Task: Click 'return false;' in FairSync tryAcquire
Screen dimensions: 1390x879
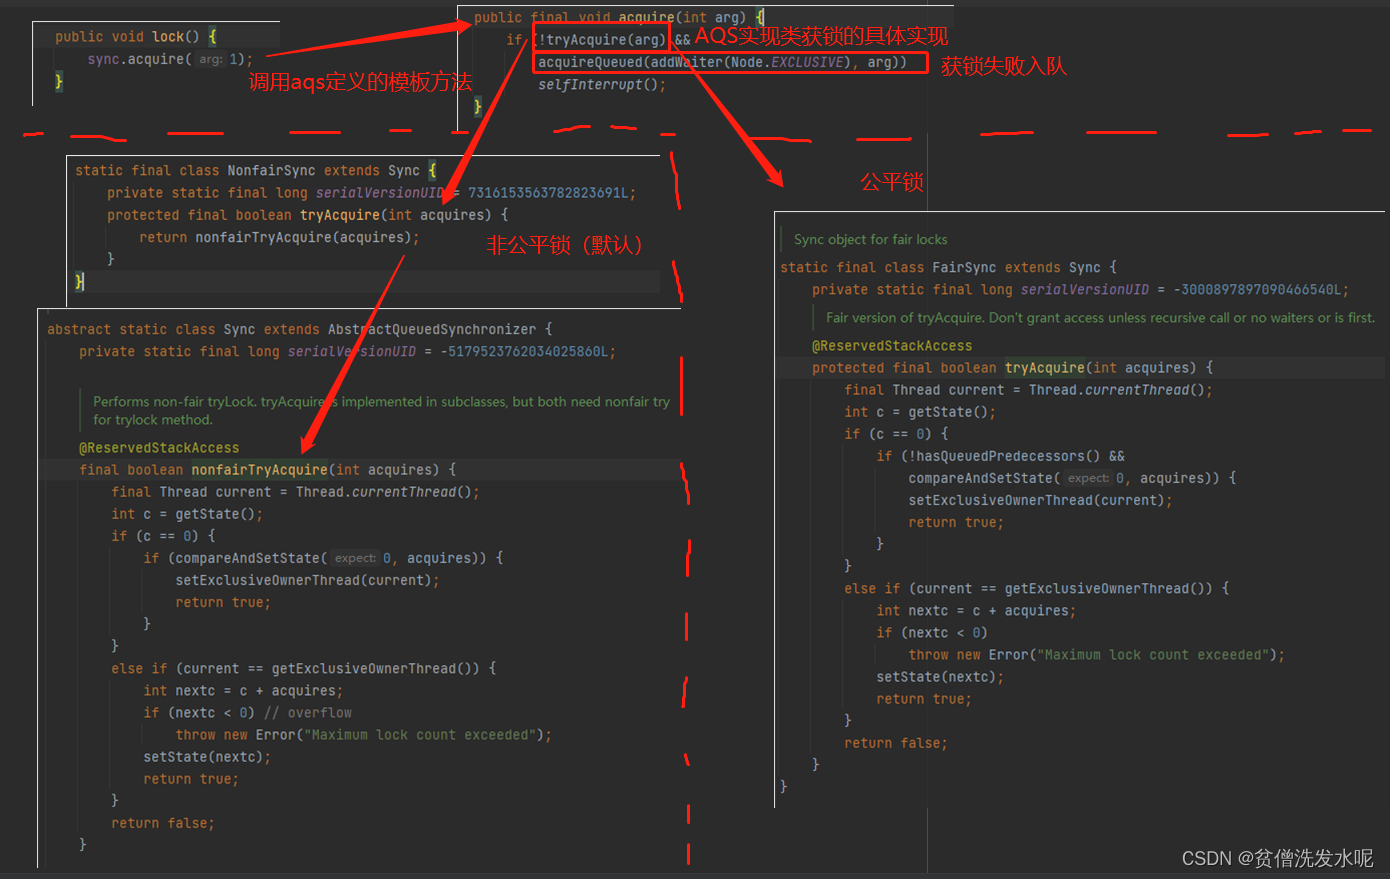Action: point(896,743)
